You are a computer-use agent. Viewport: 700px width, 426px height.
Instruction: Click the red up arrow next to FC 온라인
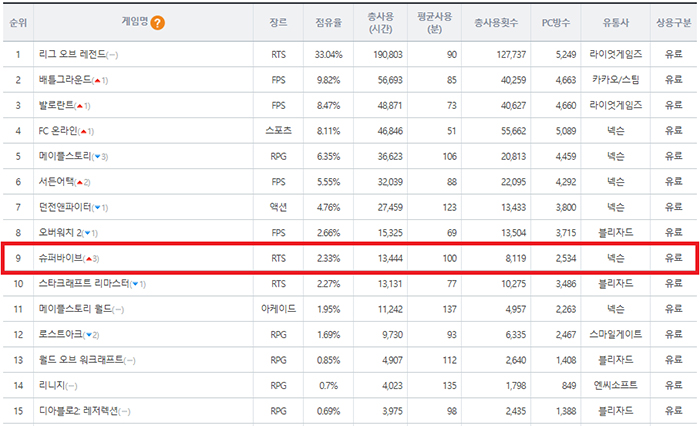point(86,130)
